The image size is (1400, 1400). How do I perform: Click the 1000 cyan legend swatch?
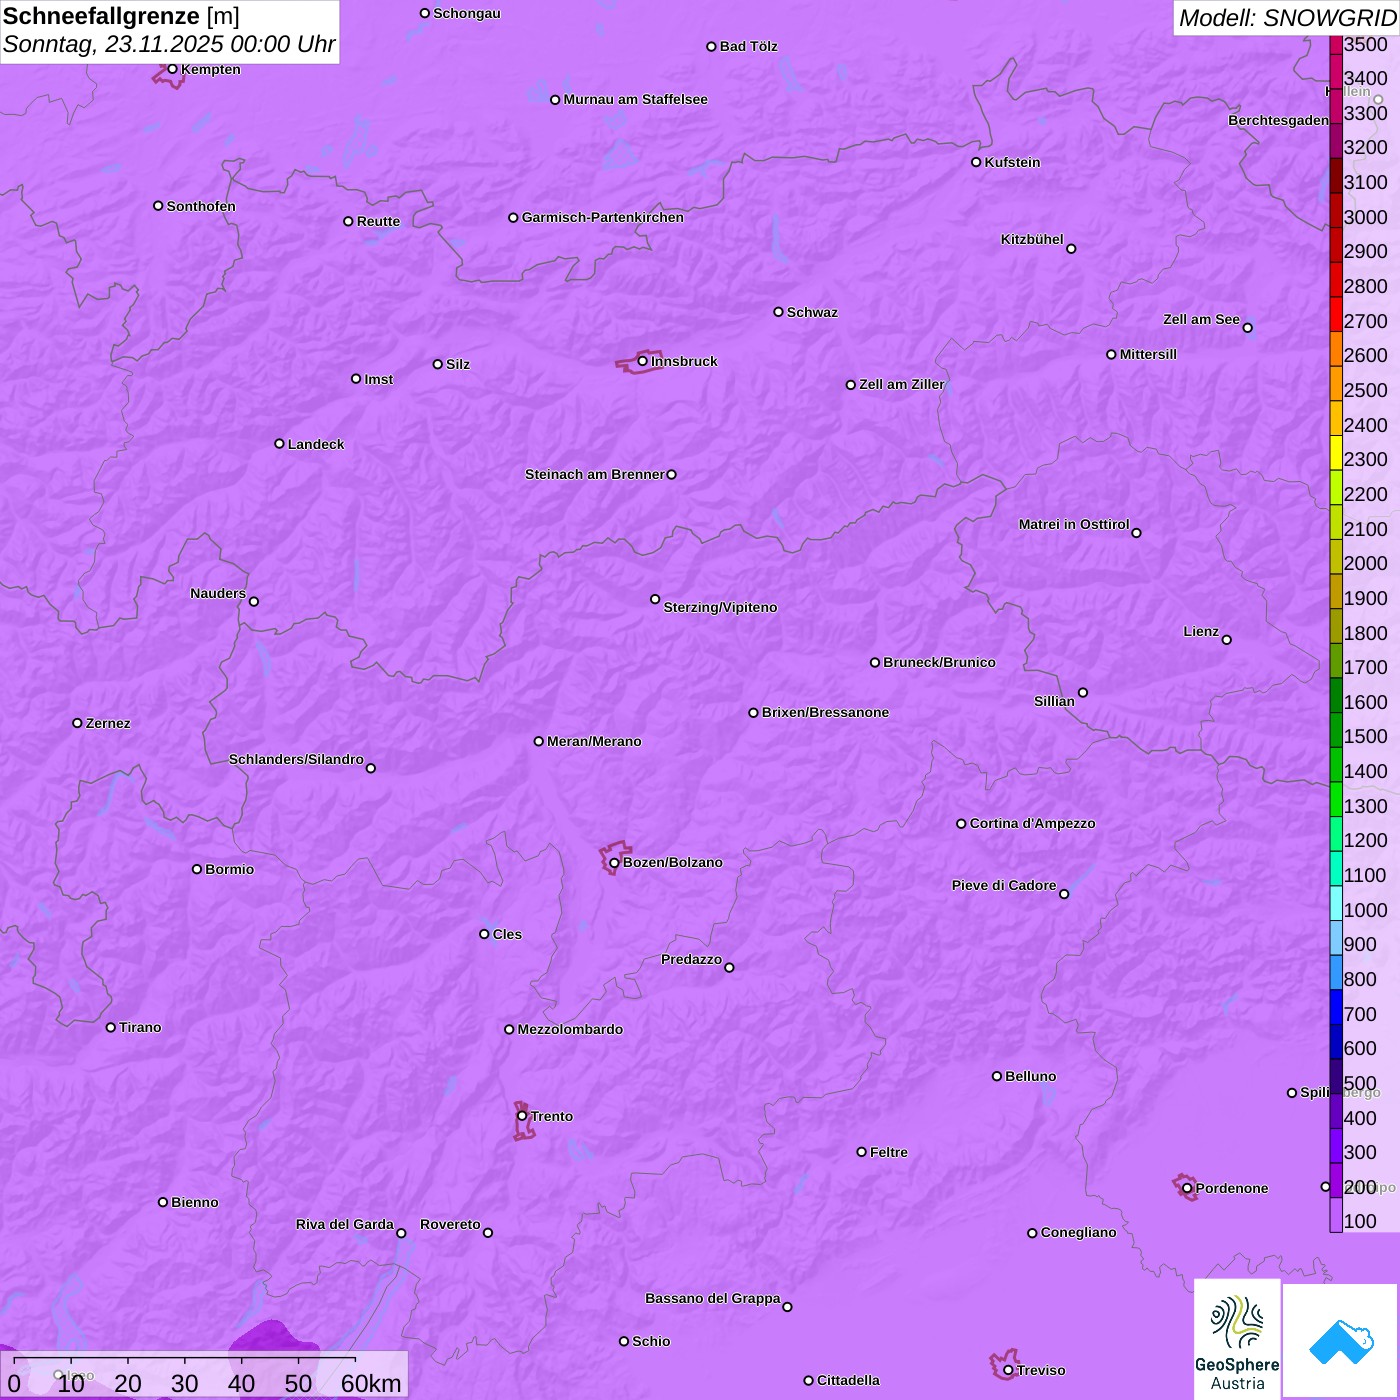coord(1336,903)
